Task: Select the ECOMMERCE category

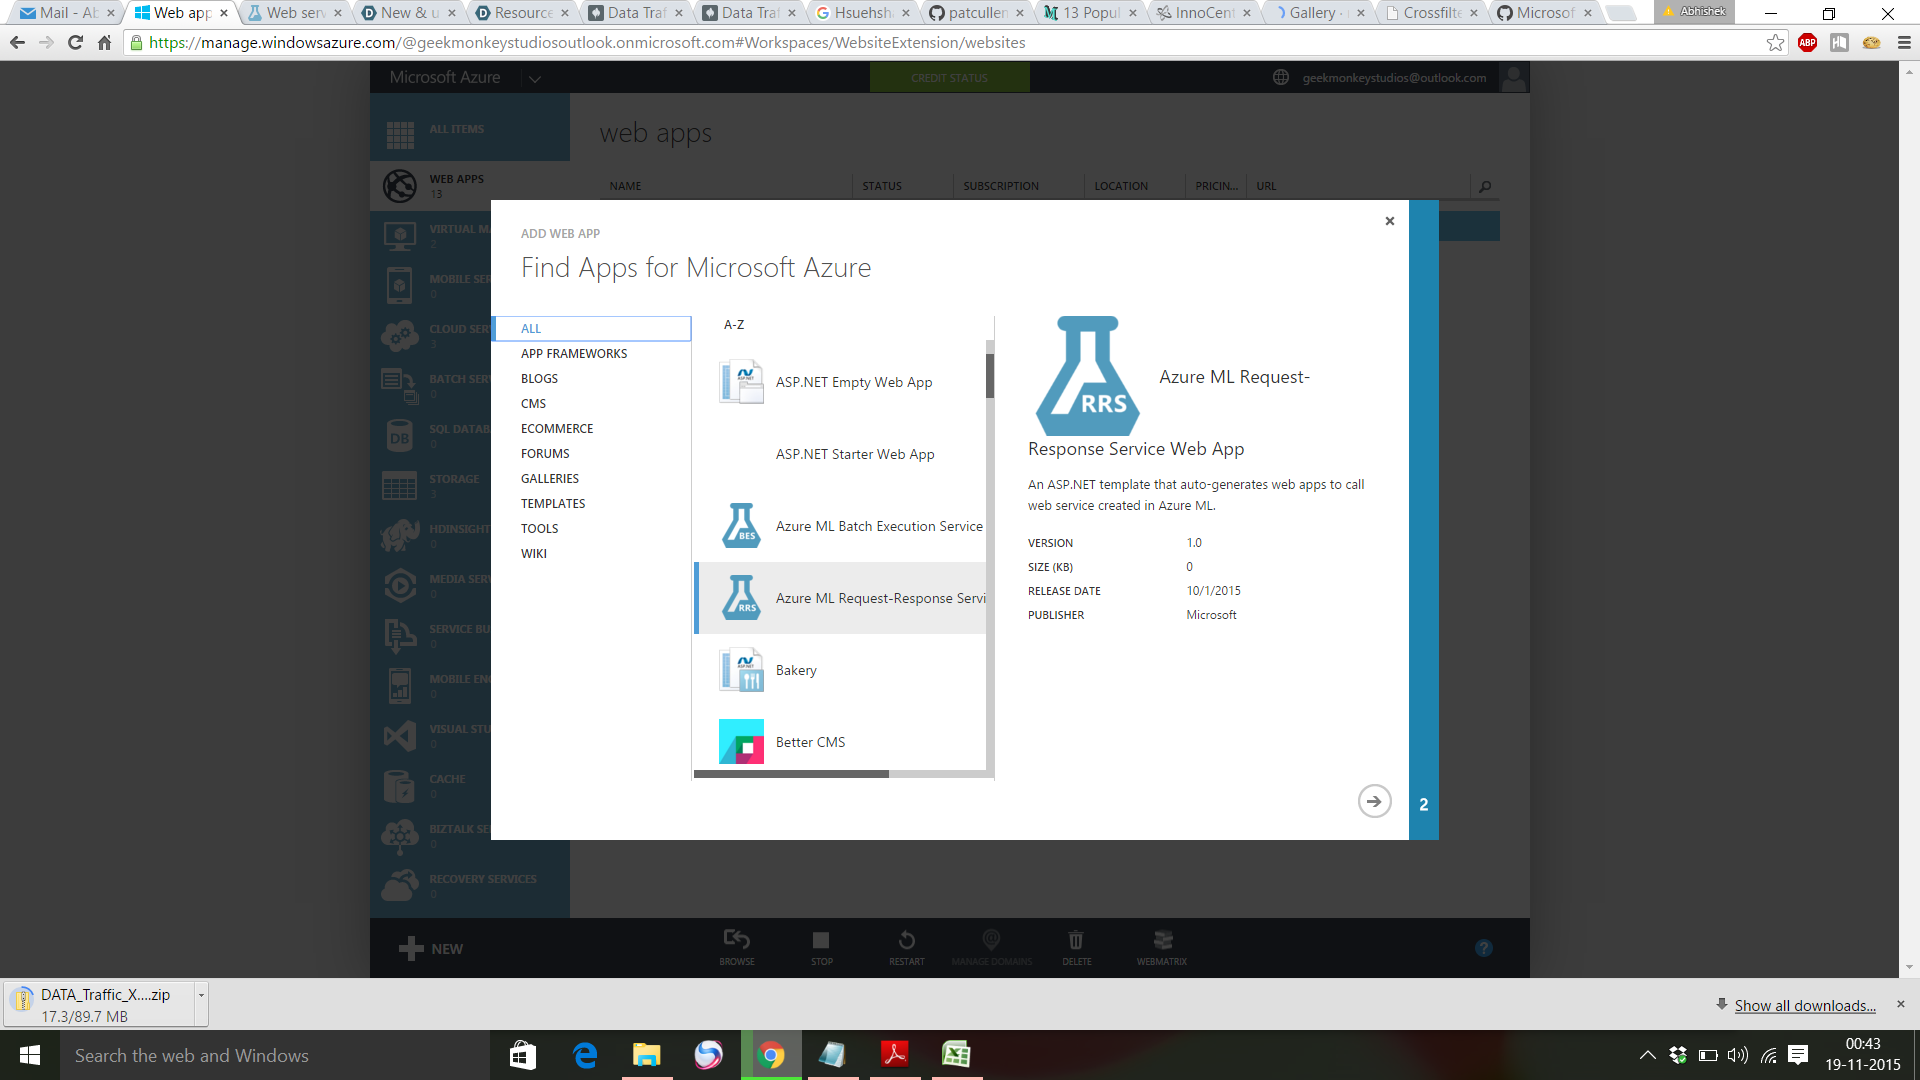Action: click(x=557, y=429)
